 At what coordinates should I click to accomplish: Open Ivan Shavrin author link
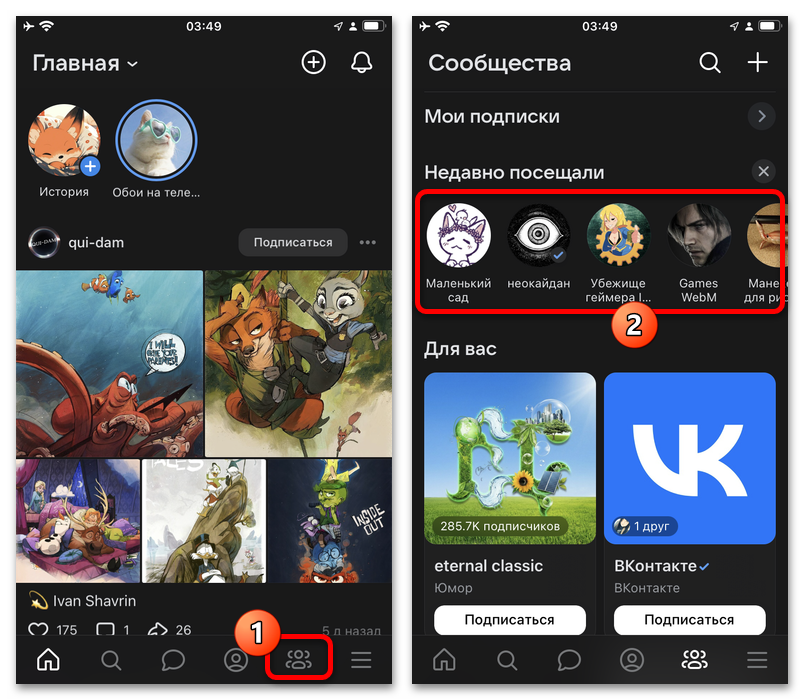(94, 601)
